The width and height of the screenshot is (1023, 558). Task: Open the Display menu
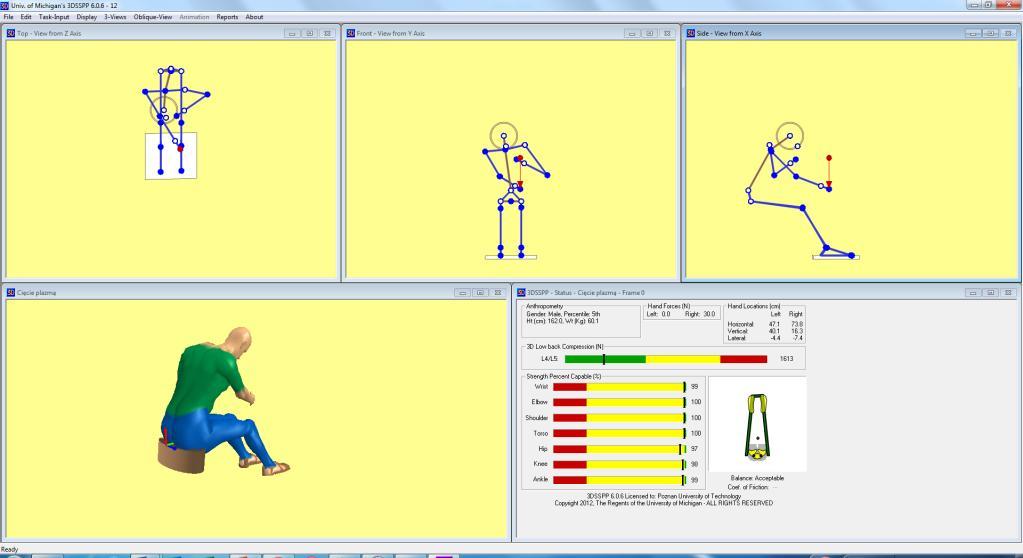point(87,17)
